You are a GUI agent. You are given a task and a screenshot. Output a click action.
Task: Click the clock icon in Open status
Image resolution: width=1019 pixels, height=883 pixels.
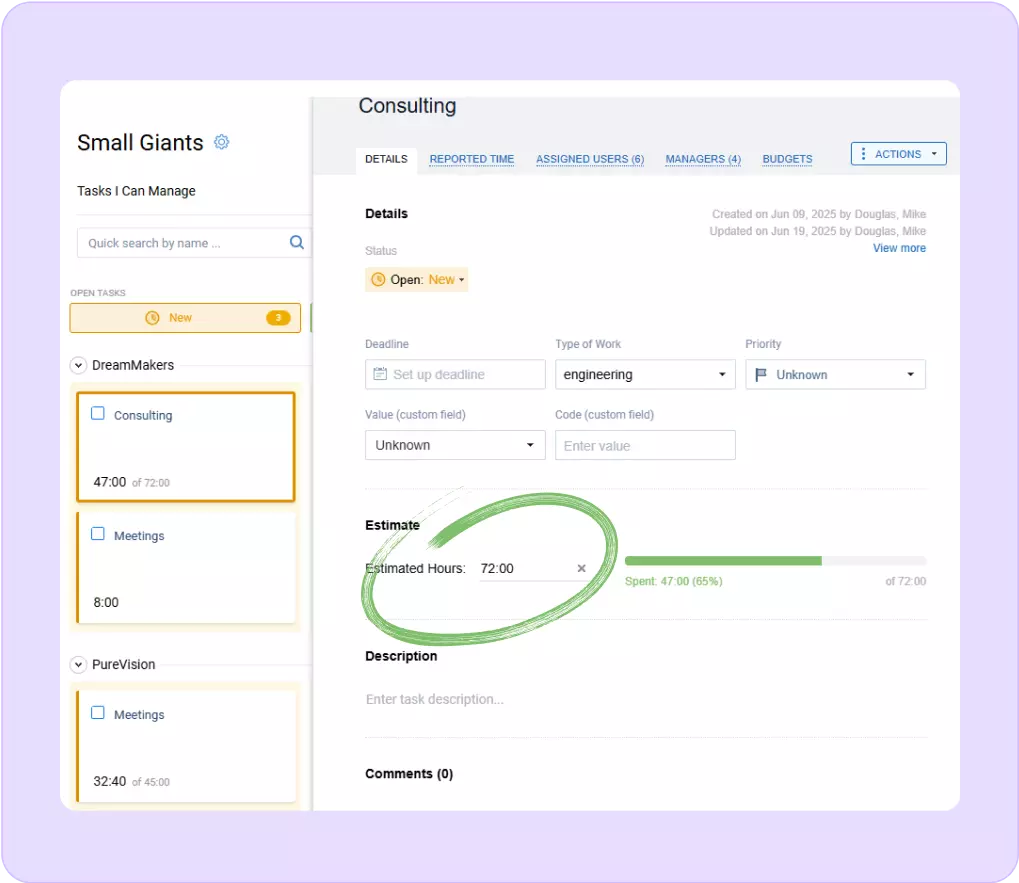378,280
